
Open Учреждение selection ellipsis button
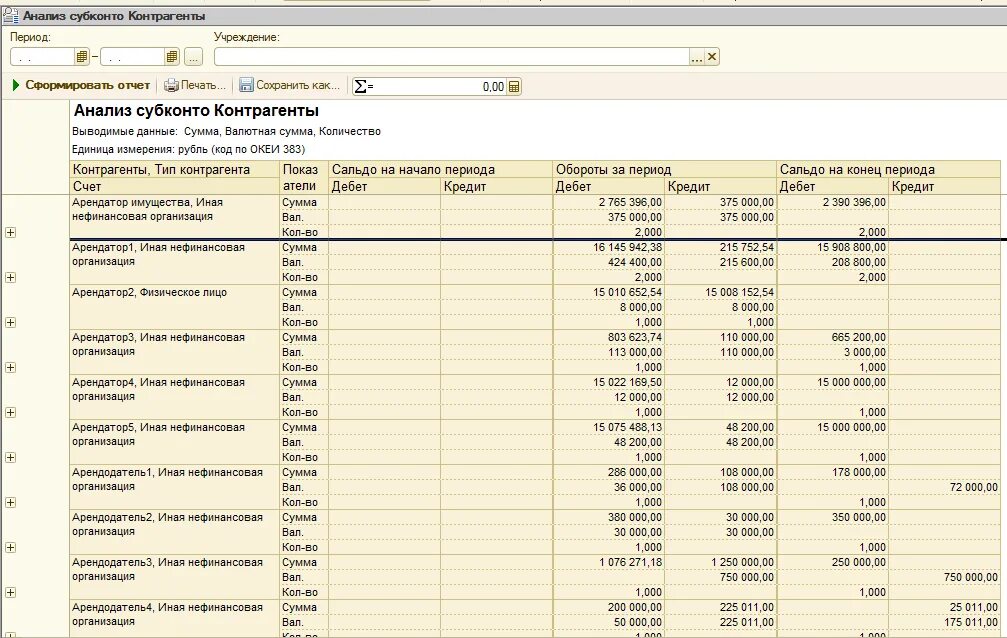(697, 57)
